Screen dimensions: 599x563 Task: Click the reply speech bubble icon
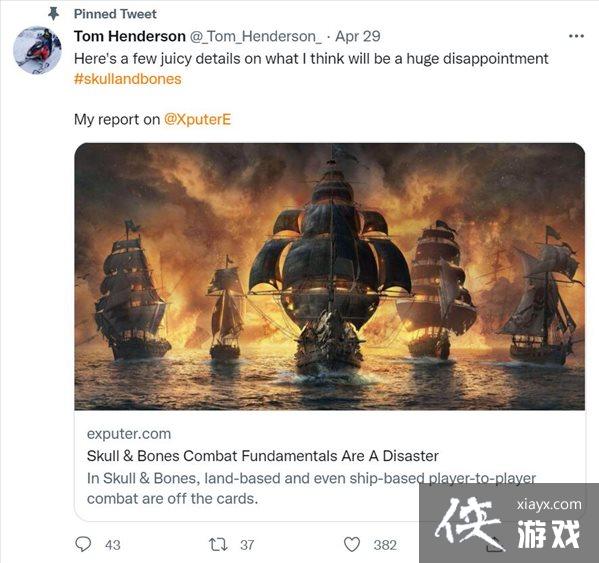click(x=83, y=544)
